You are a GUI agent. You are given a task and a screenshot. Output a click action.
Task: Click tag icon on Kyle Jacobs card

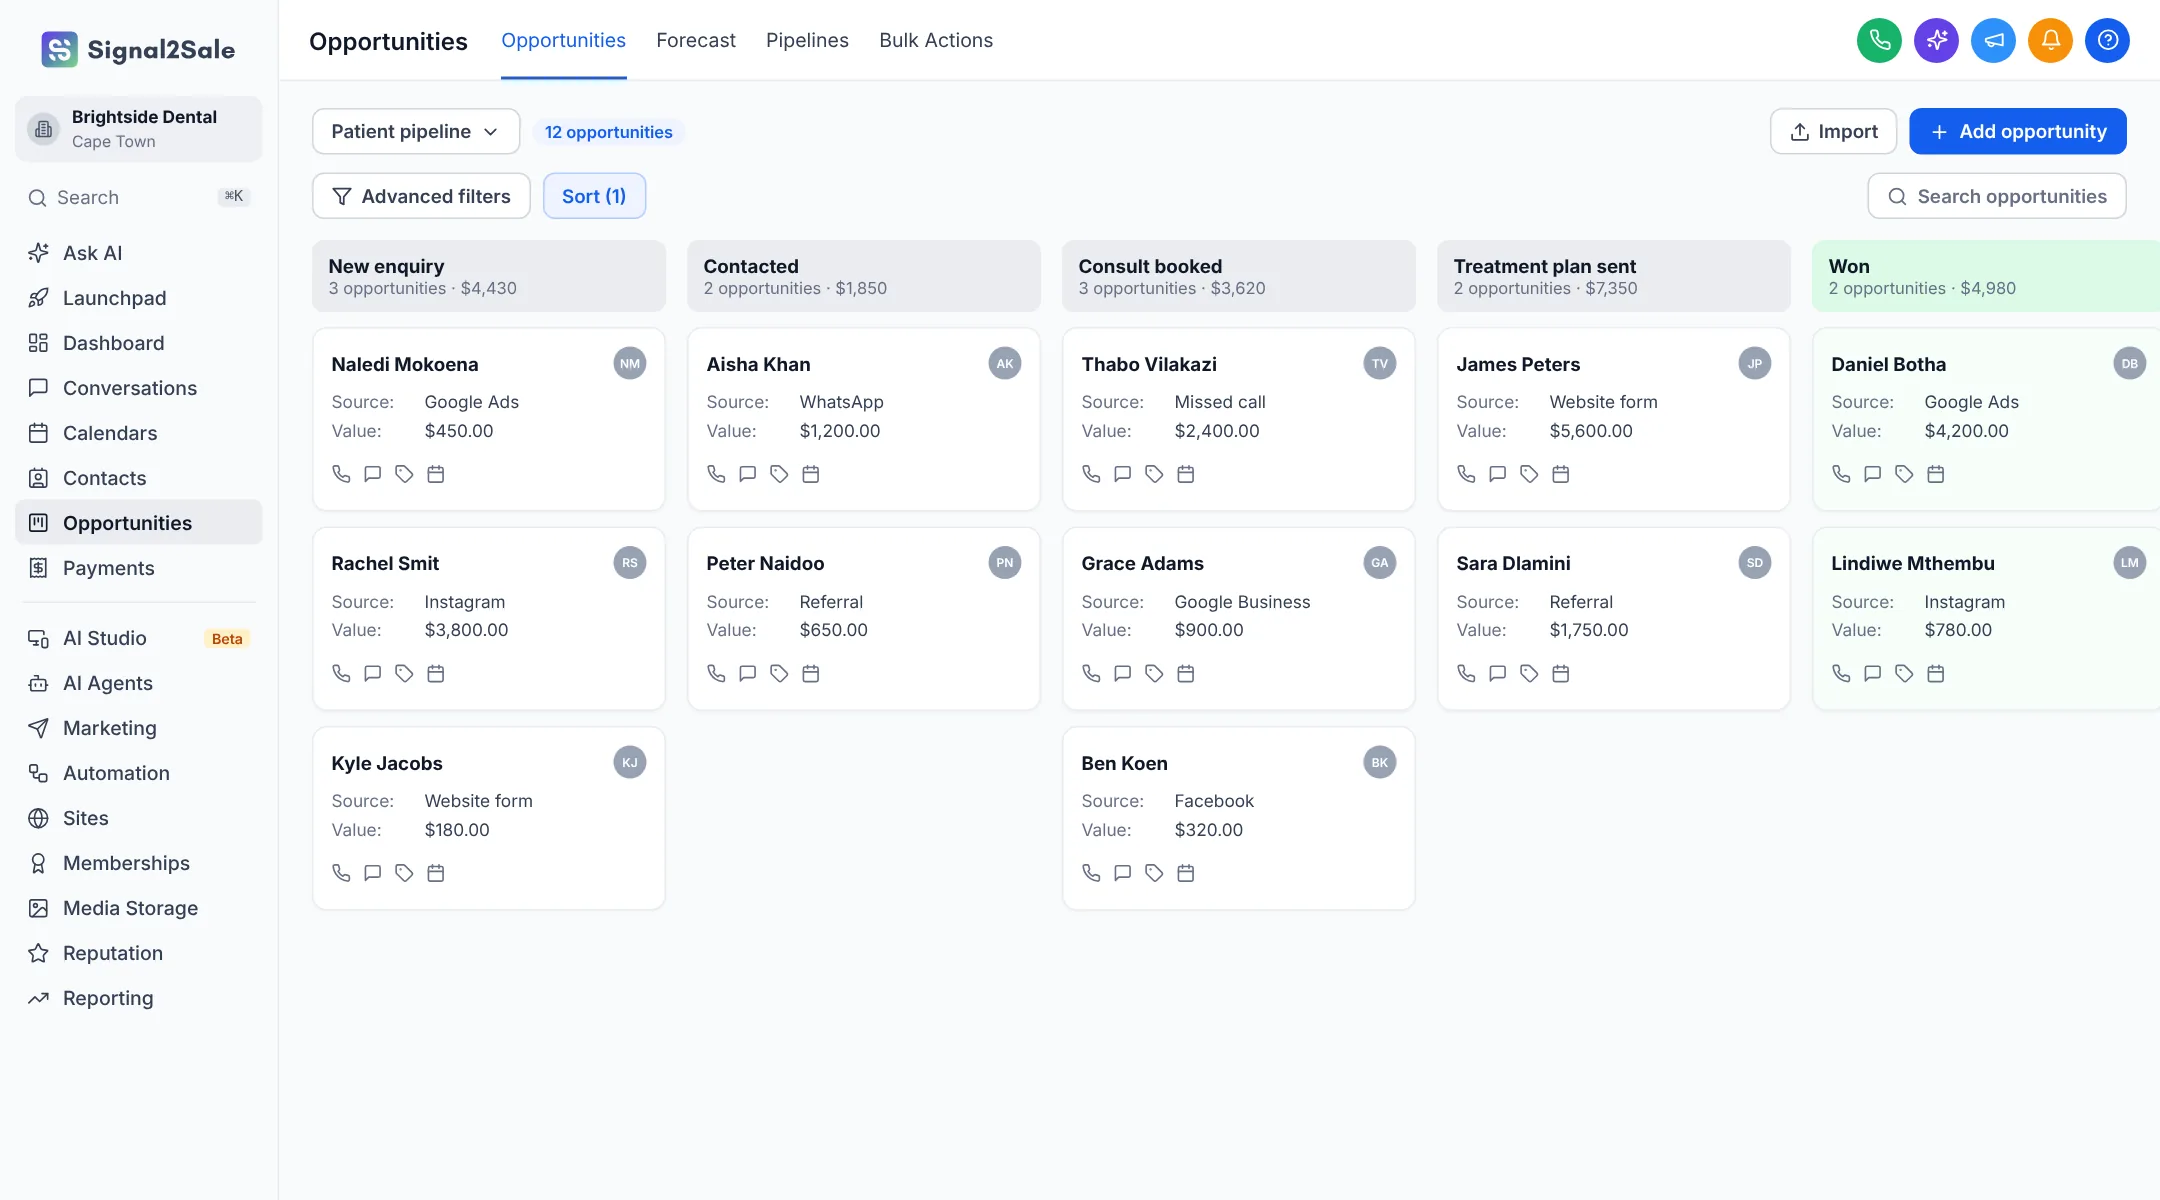pos(404,873)
